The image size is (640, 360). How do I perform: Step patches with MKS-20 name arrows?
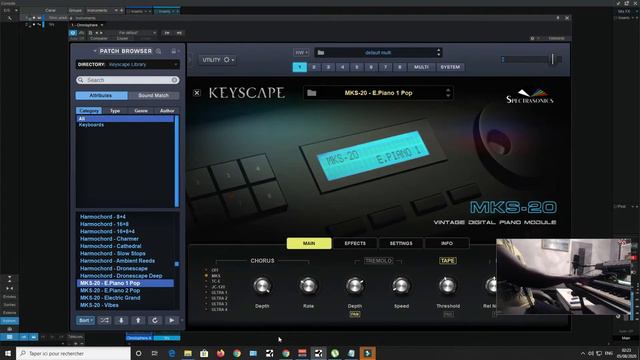pos(448,93)
